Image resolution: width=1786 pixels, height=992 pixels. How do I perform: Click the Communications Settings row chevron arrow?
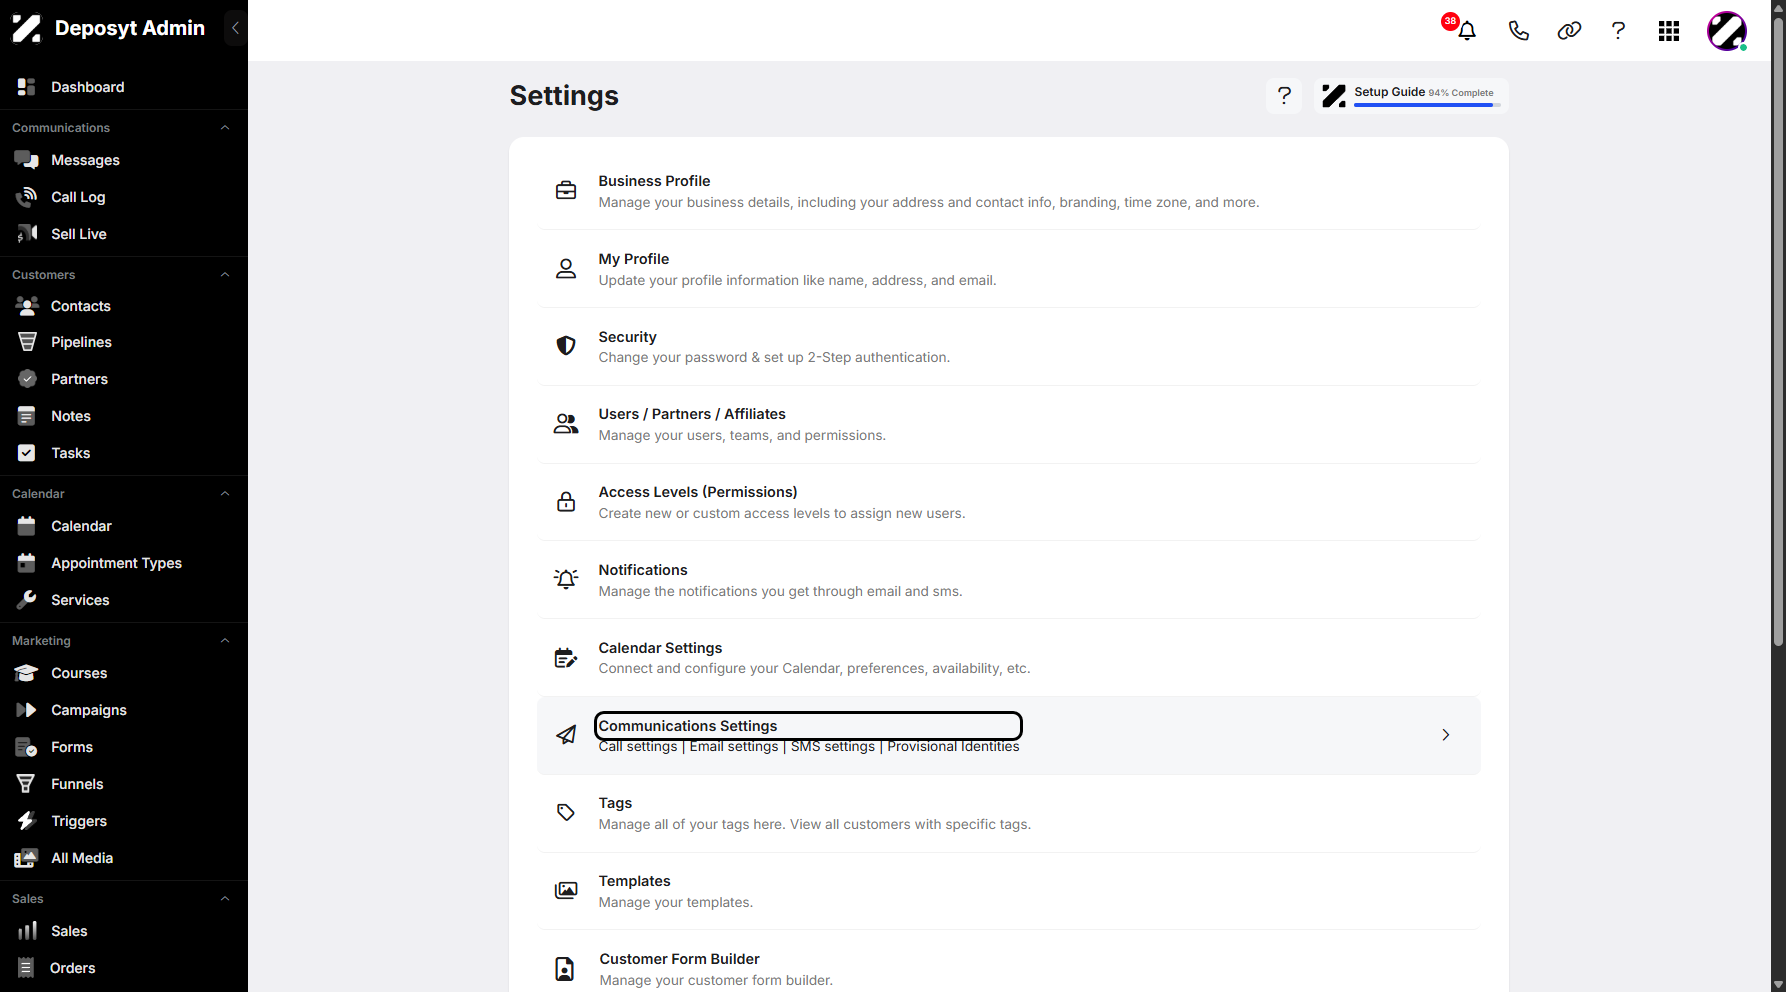(x=1446, y=735)
